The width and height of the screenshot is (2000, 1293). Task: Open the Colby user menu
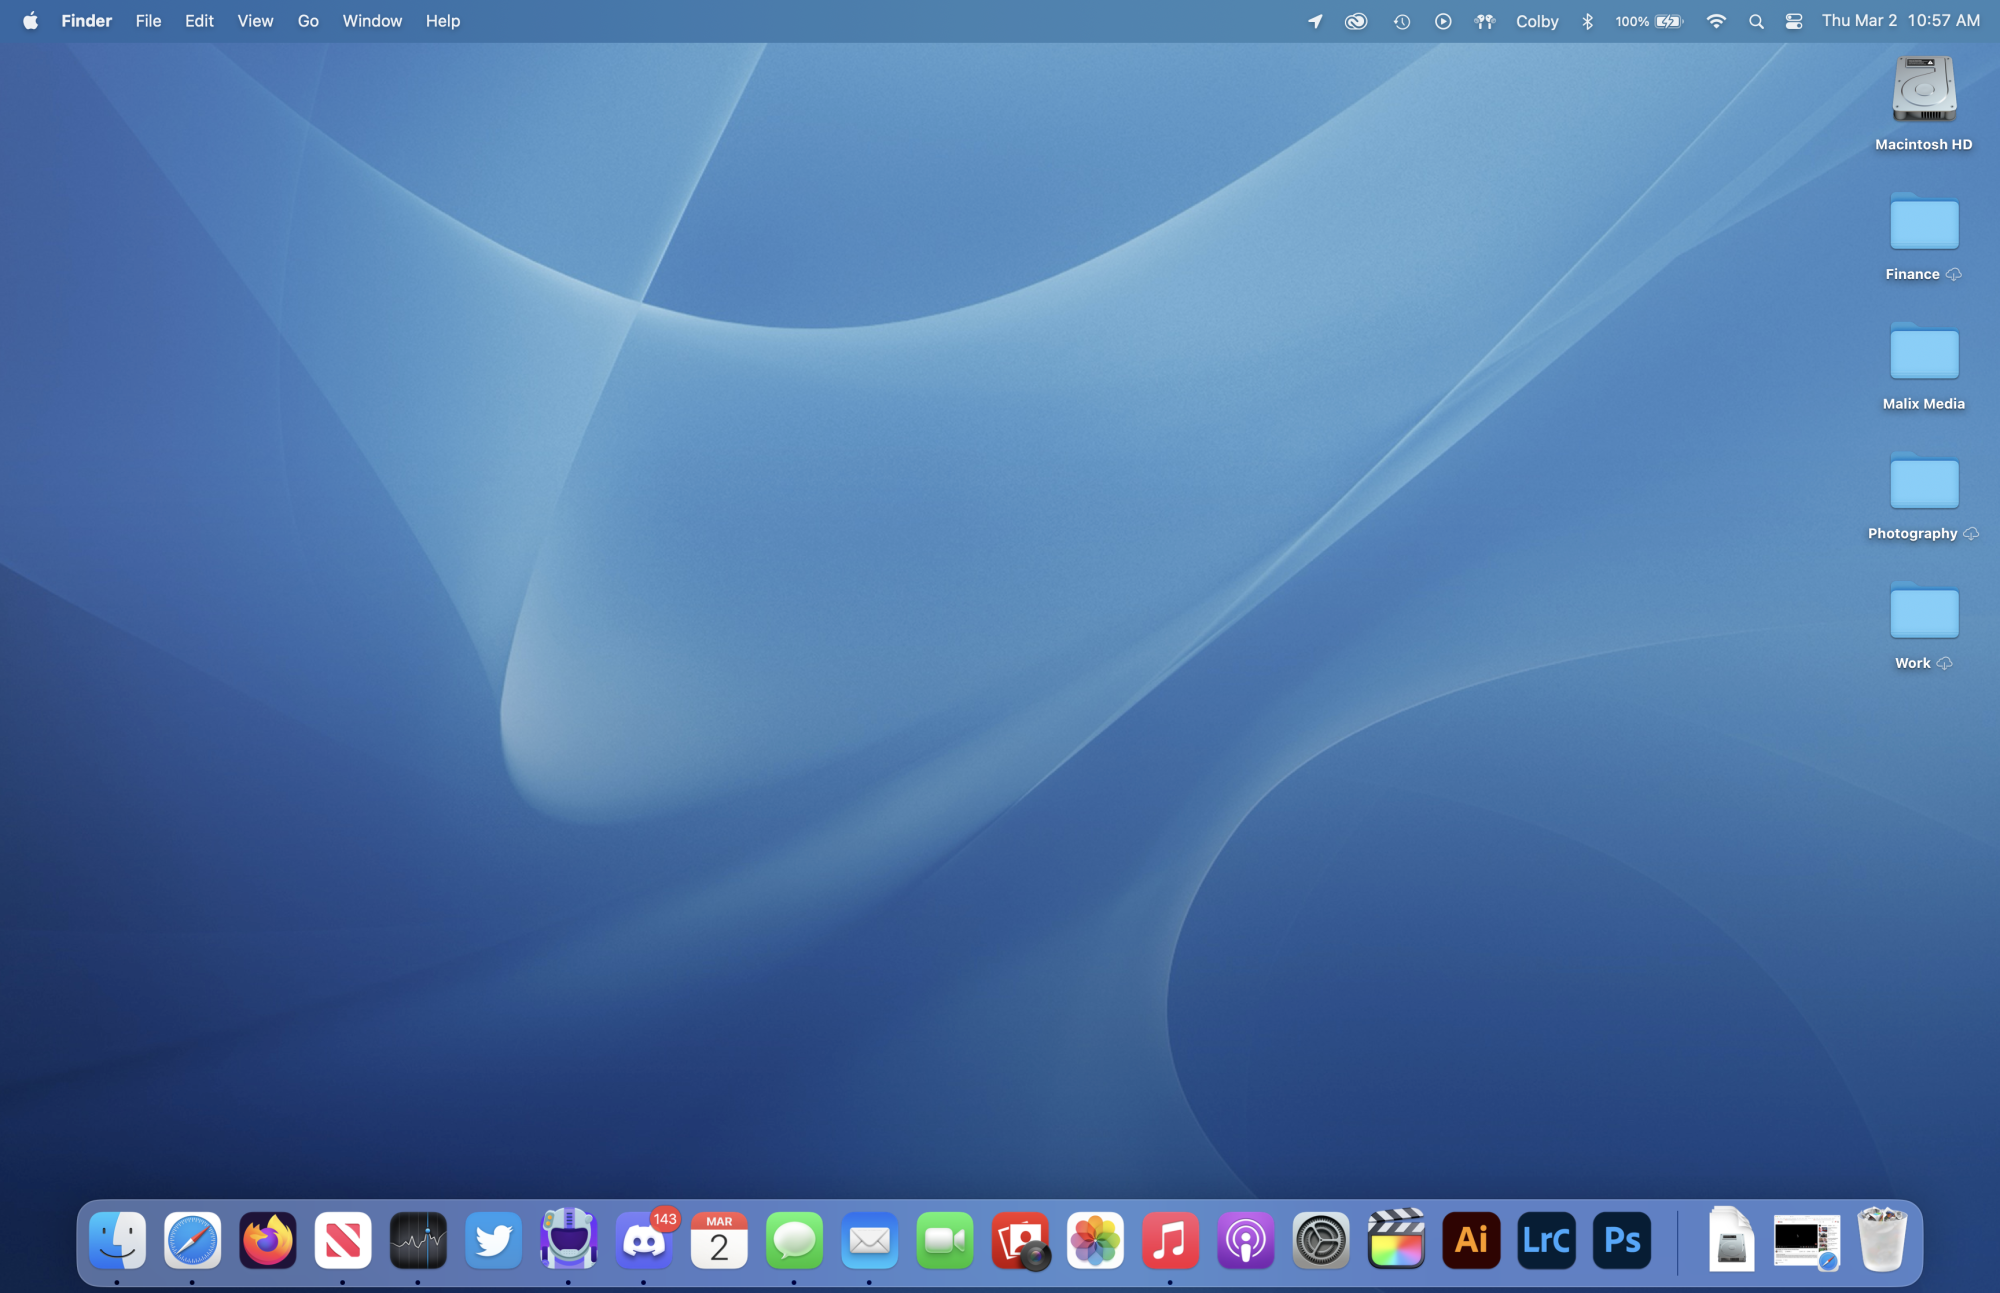1537,21
